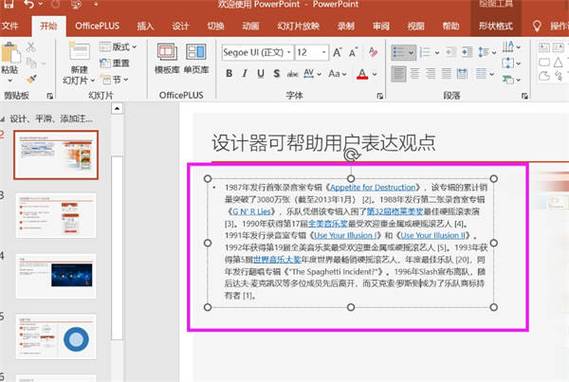Viewport: 569px width, 382px height.
Task: Switch to the OfficePLUS tab
Action: pos(97,26)
